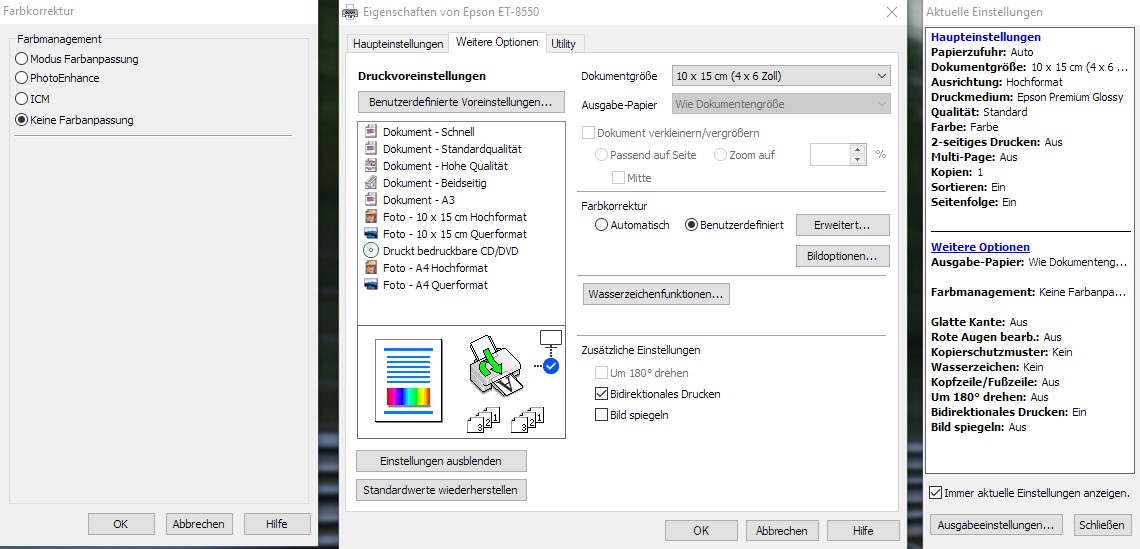1140x549 pixels.
Task: Select 'Dokument - Schnell' preset text
Action: point(428,132)
